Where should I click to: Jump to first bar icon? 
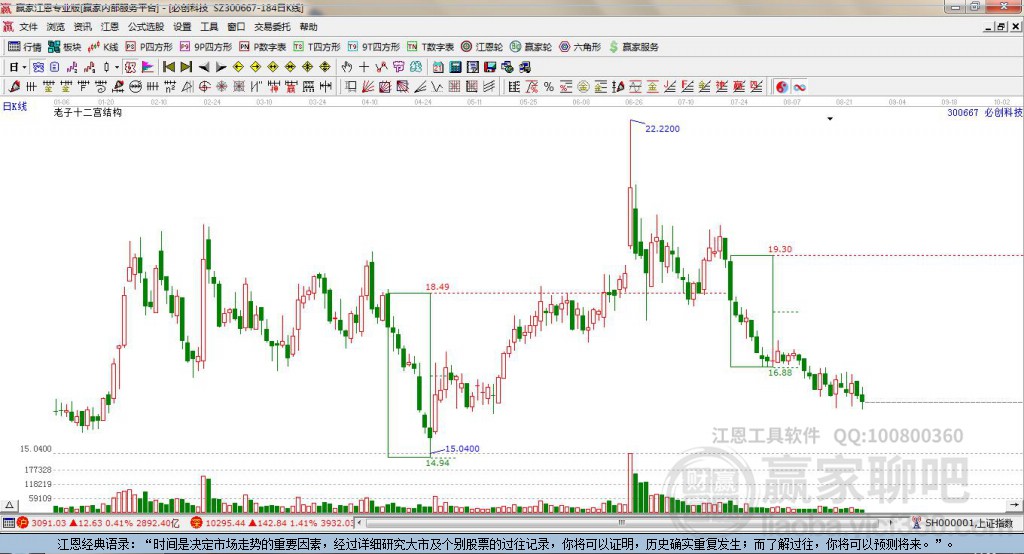[x=169, y=67]
